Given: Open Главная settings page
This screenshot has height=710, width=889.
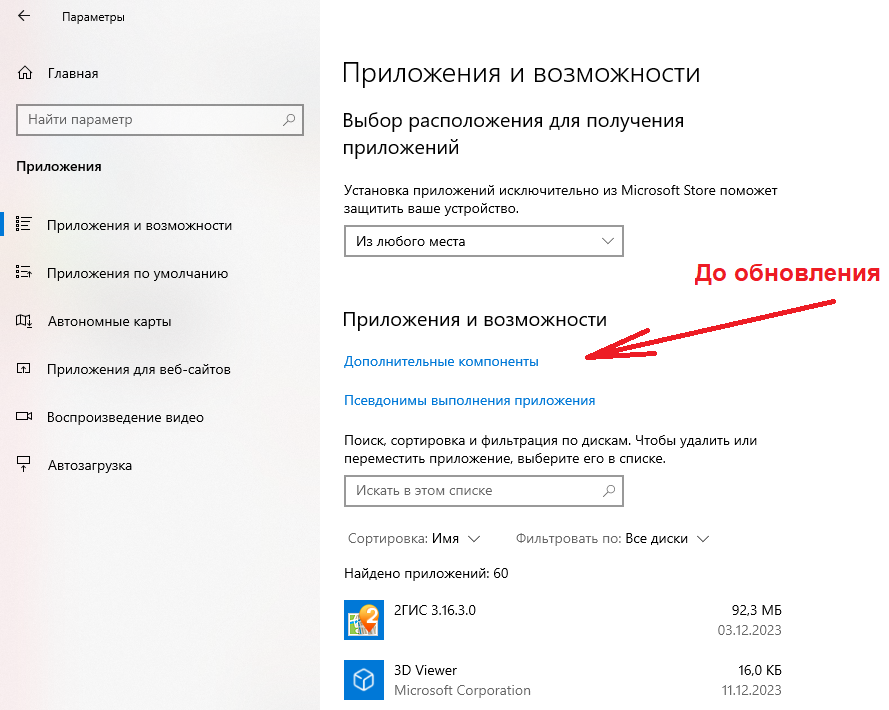Looking at the screenshot, I should click(x=73, y=73).
